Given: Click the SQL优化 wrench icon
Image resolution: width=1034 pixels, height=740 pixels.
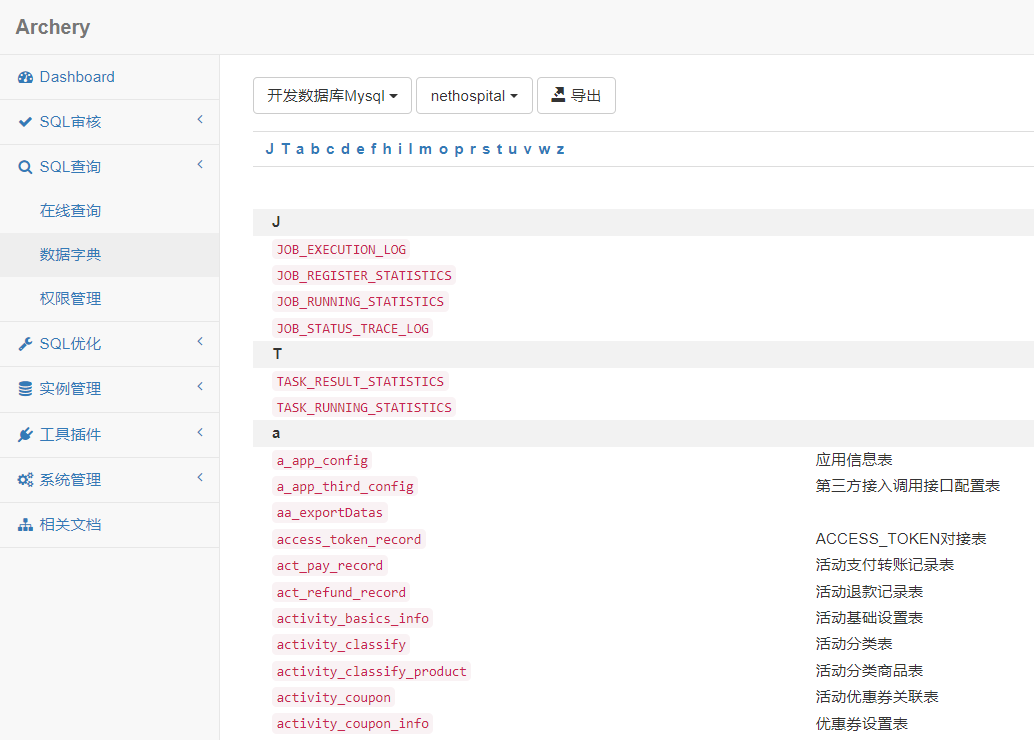Looking at the screenshot, I should (26, 344).
